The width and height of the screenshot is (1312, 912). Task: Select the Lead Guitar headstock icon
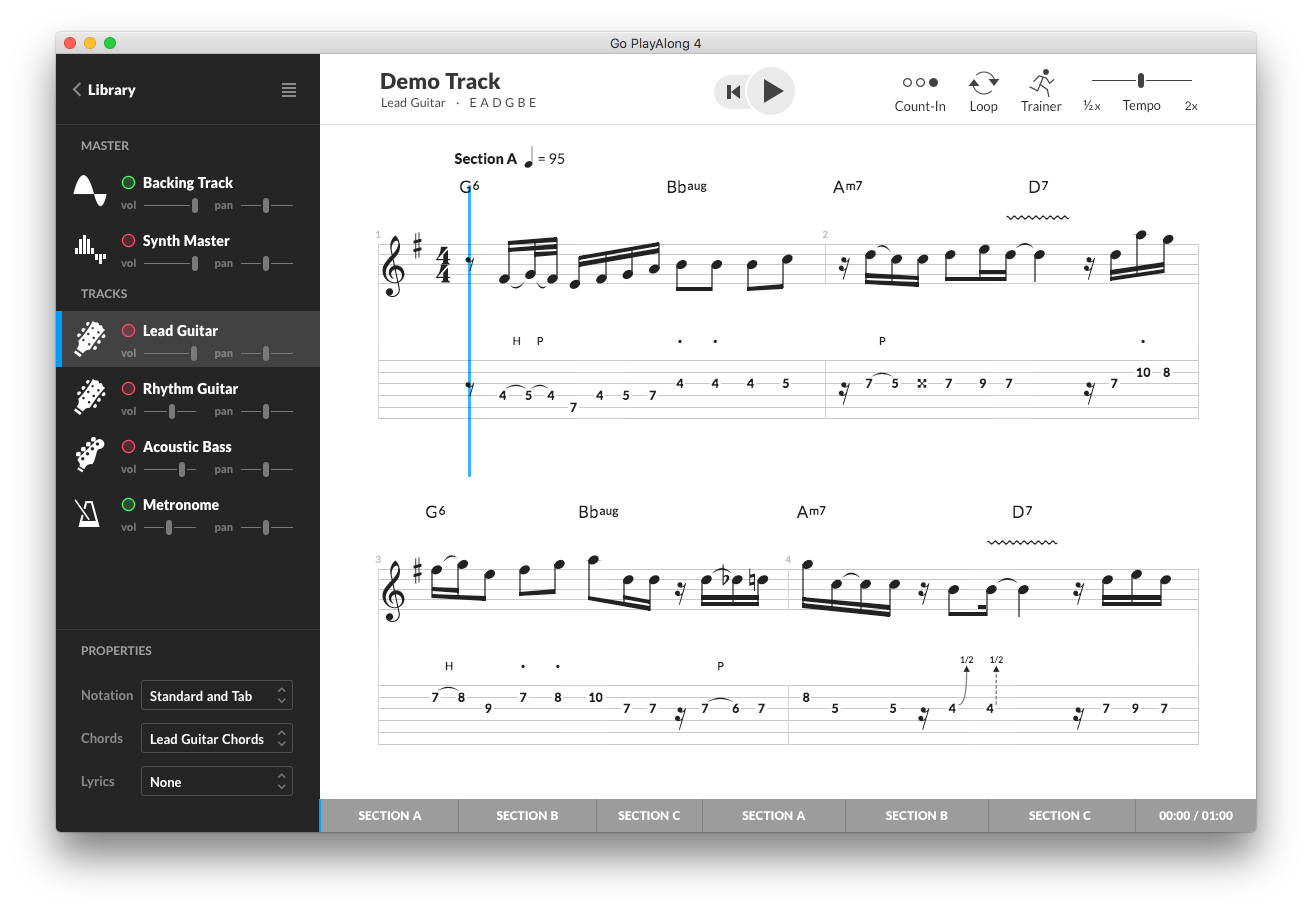click(x=90, y=339)
